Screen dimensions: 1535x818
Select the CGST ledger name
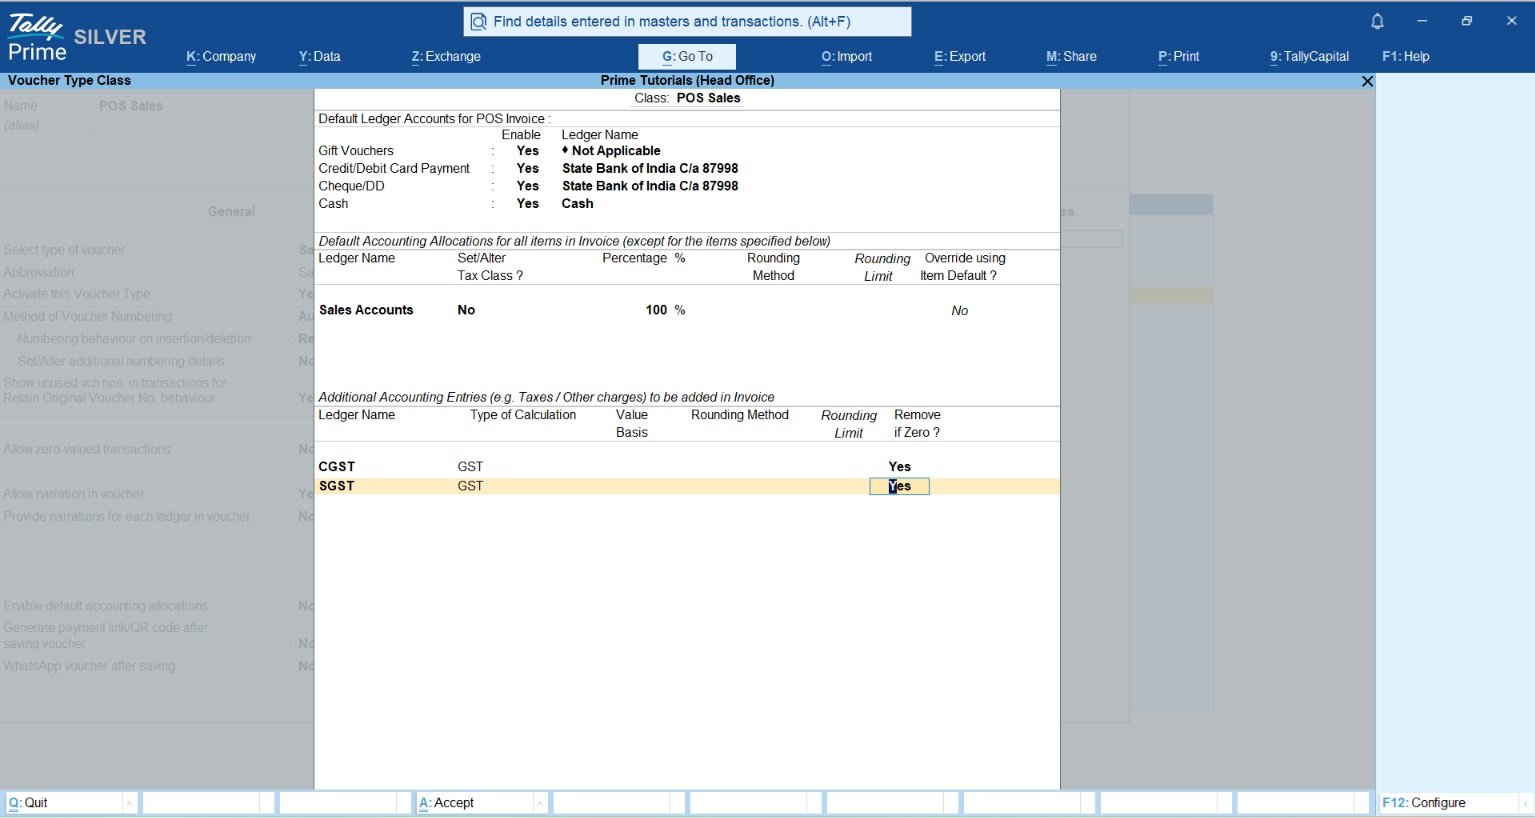click(x=337, y=467)
